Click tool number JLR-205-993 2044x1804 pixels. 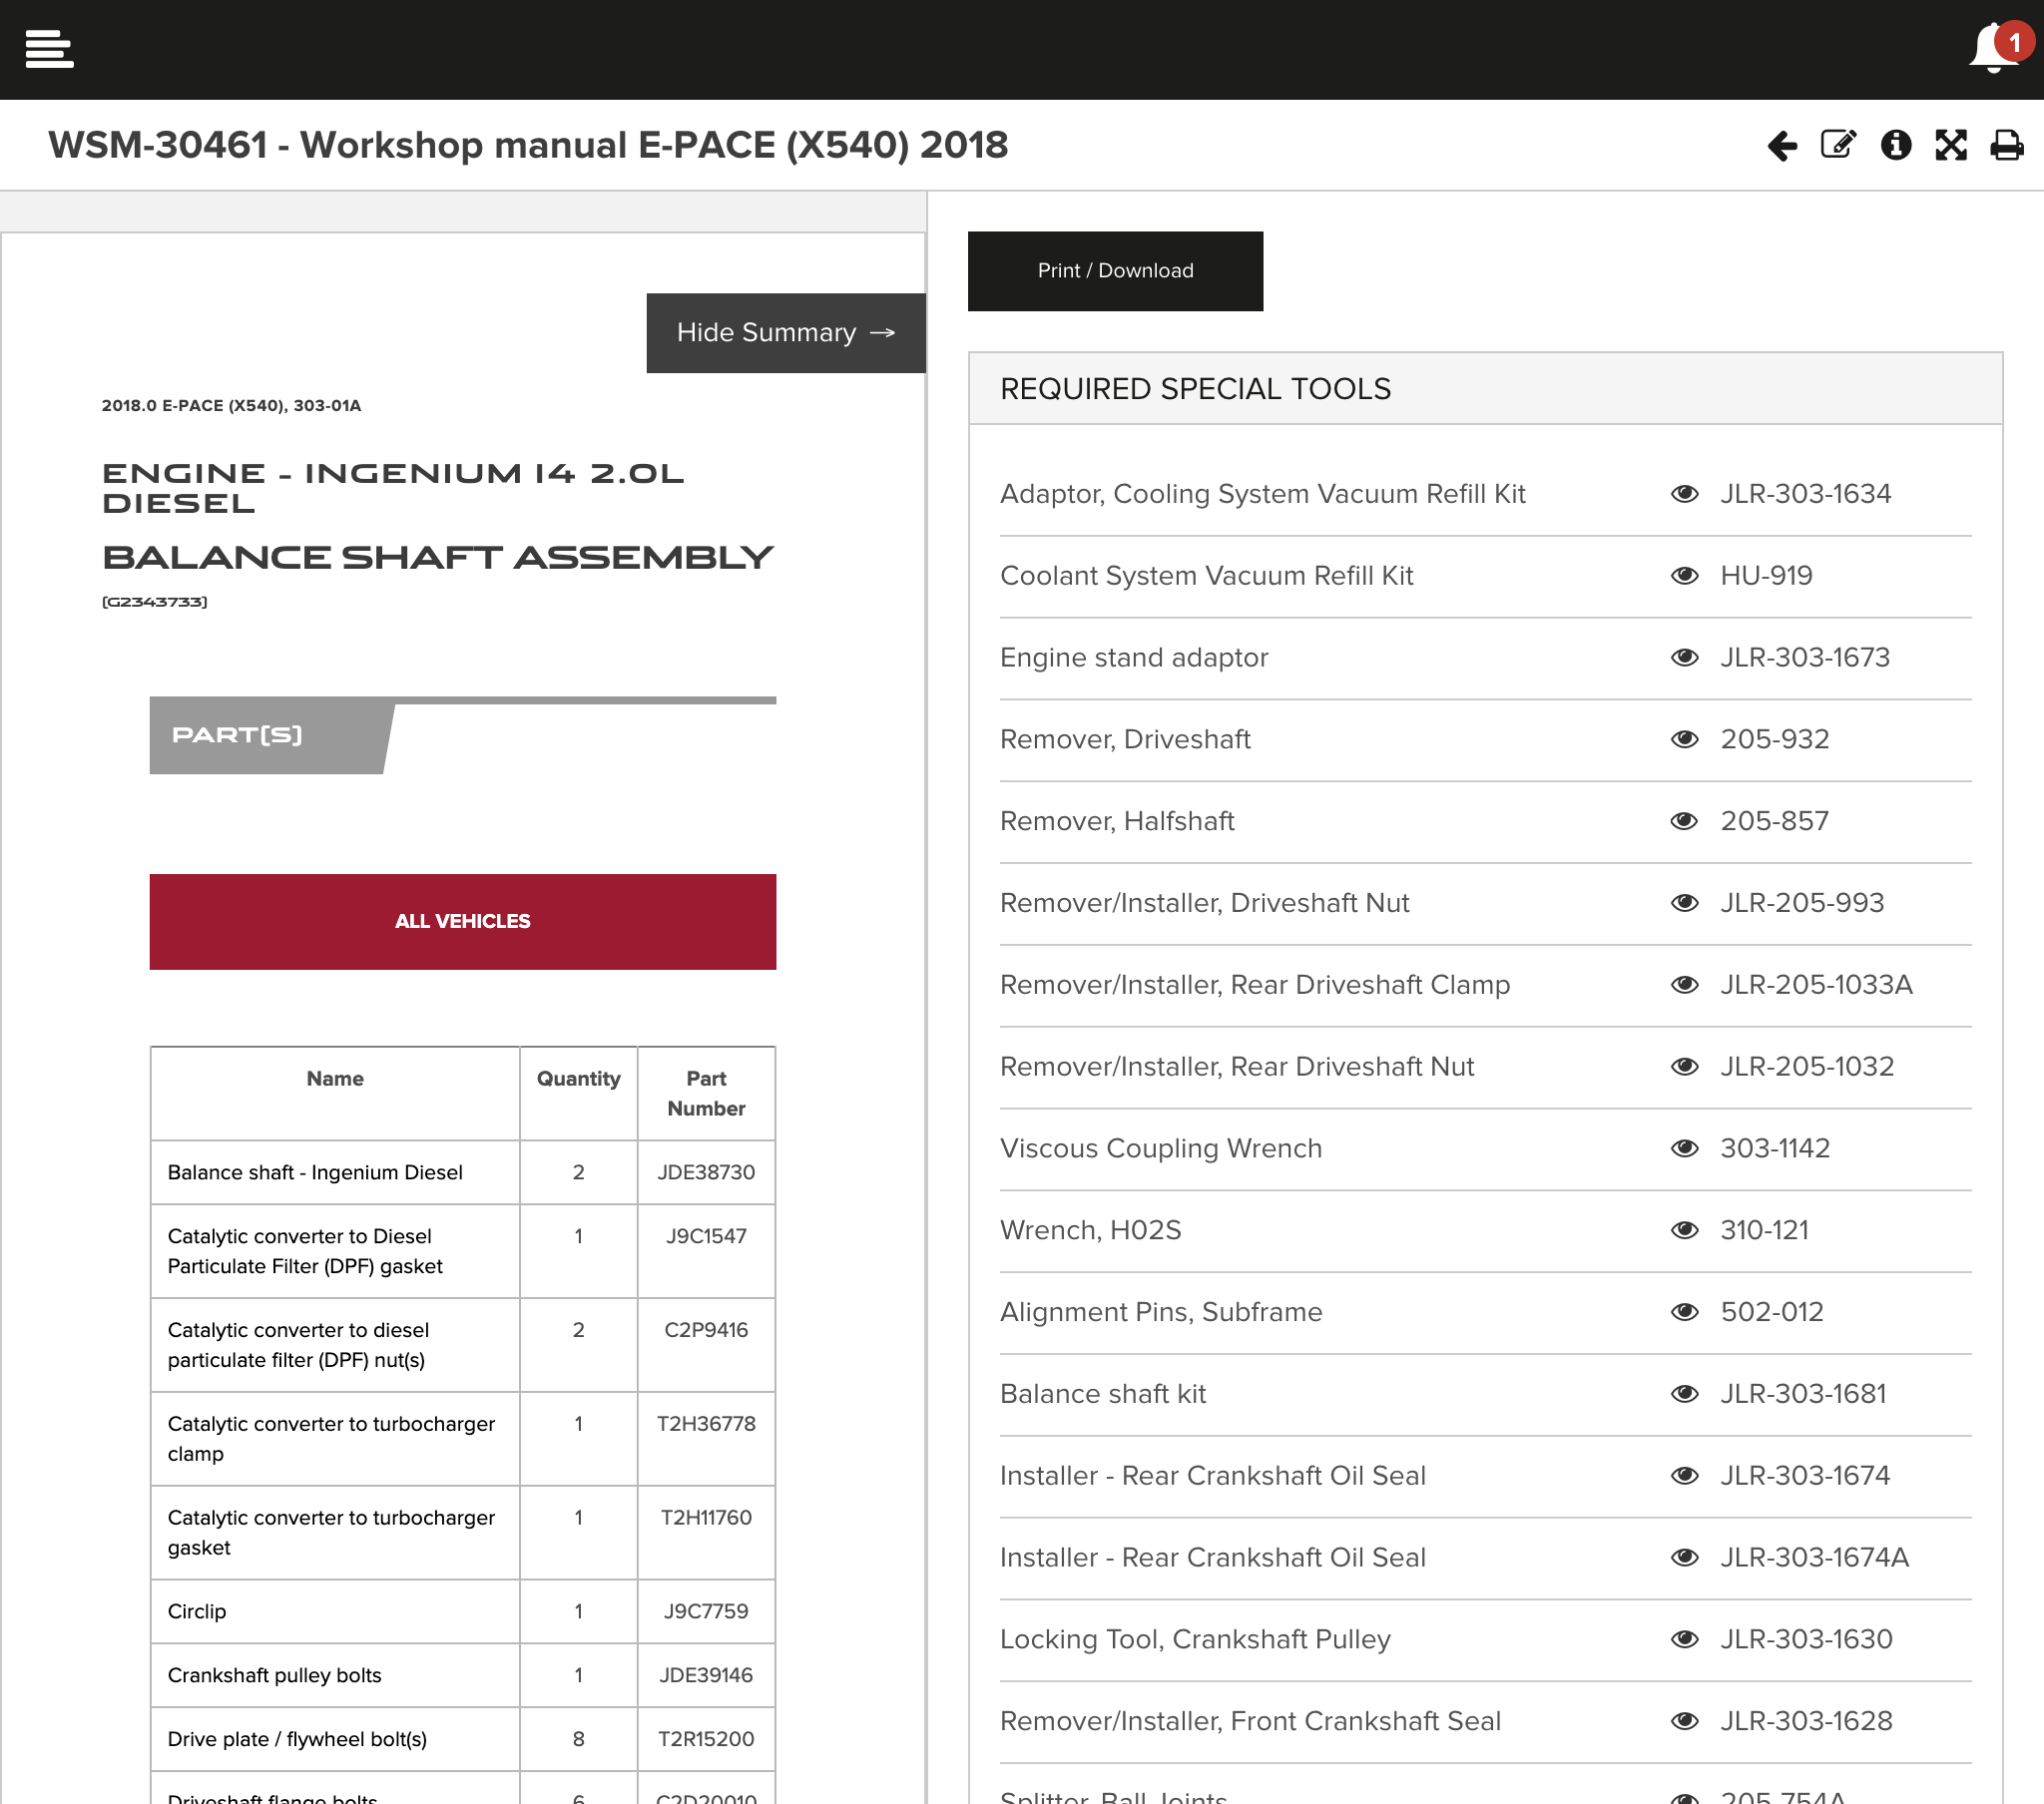tap(1802, 904)
